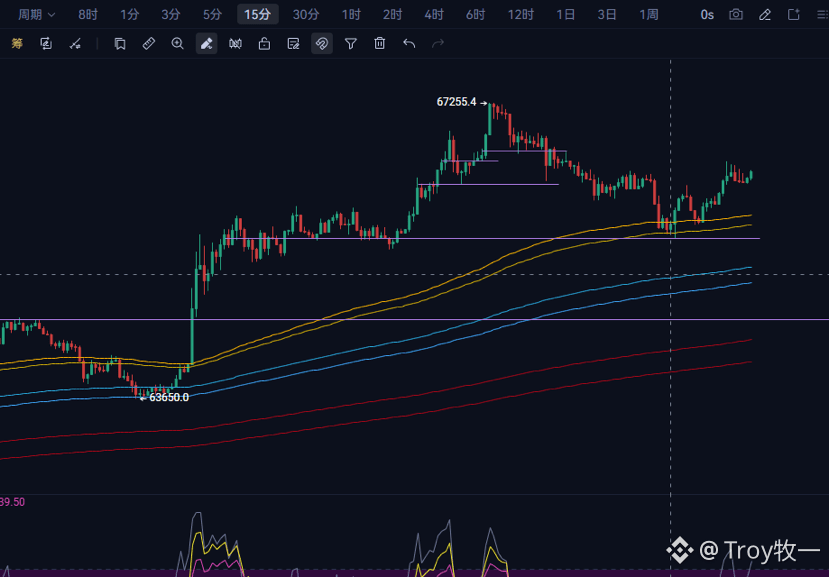Toggle the magnet snap mode icon
829x577 pixels.
point(322,43)
